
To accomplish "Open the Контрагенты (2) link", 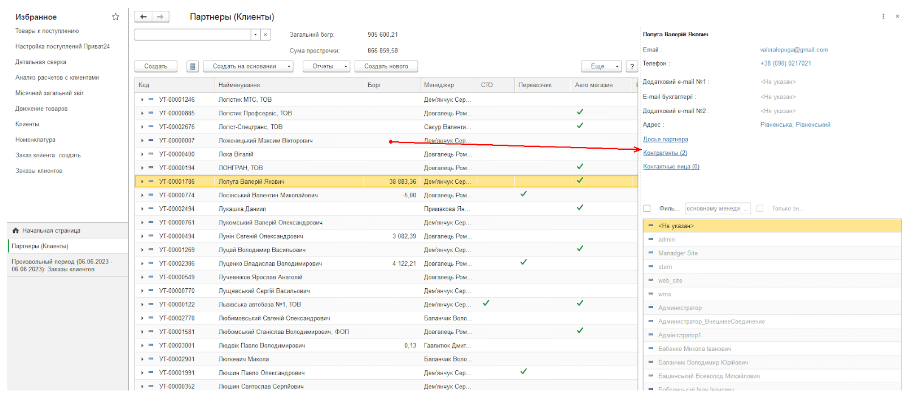I will point(665,153).
